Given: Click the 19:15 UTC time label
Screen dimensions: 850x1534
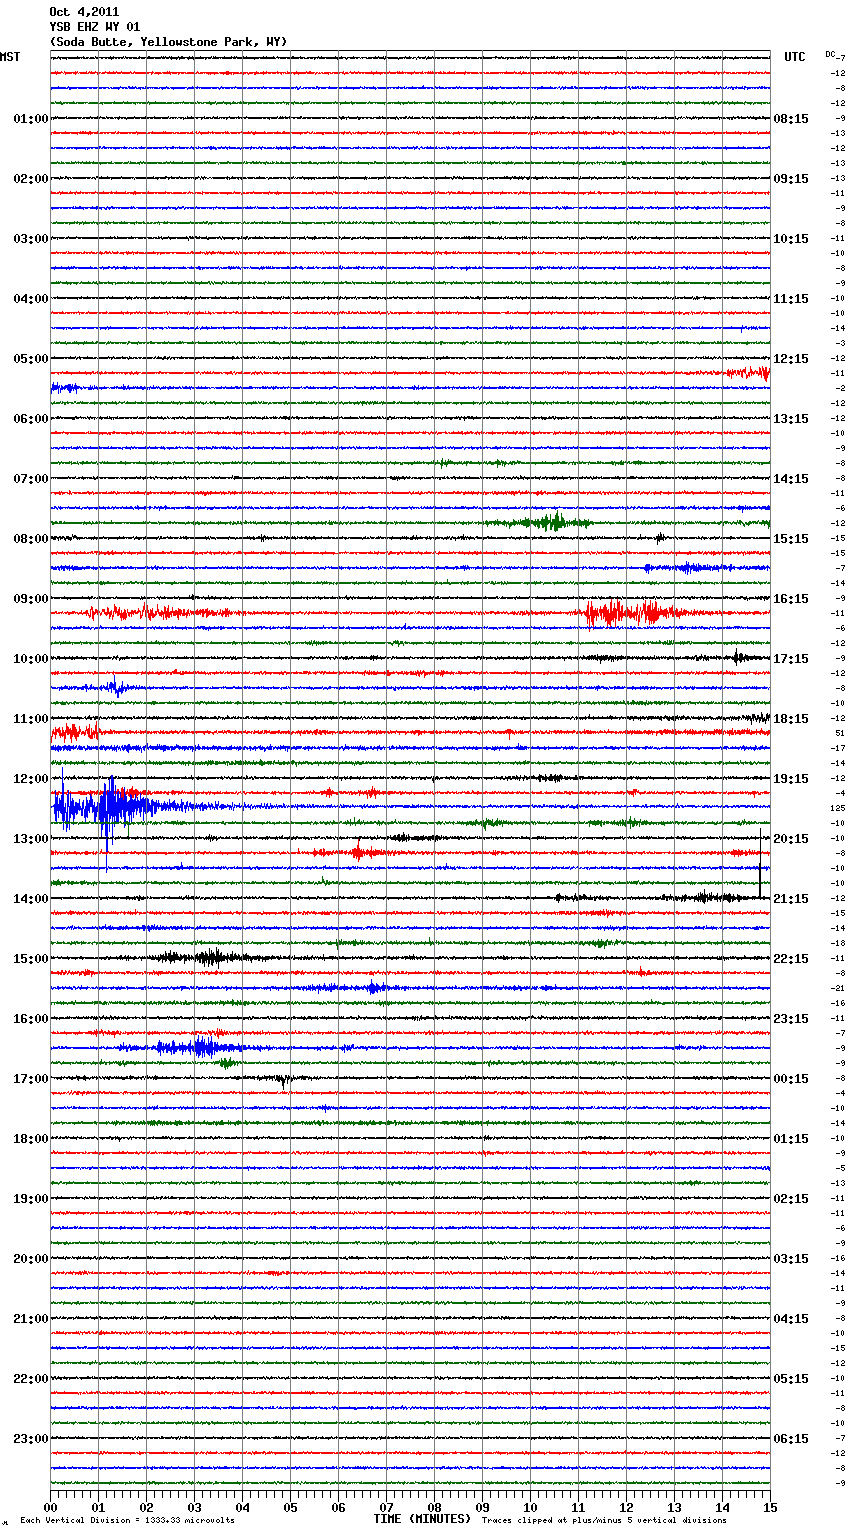Looking at the screenshot, I should tap(791, 779).
